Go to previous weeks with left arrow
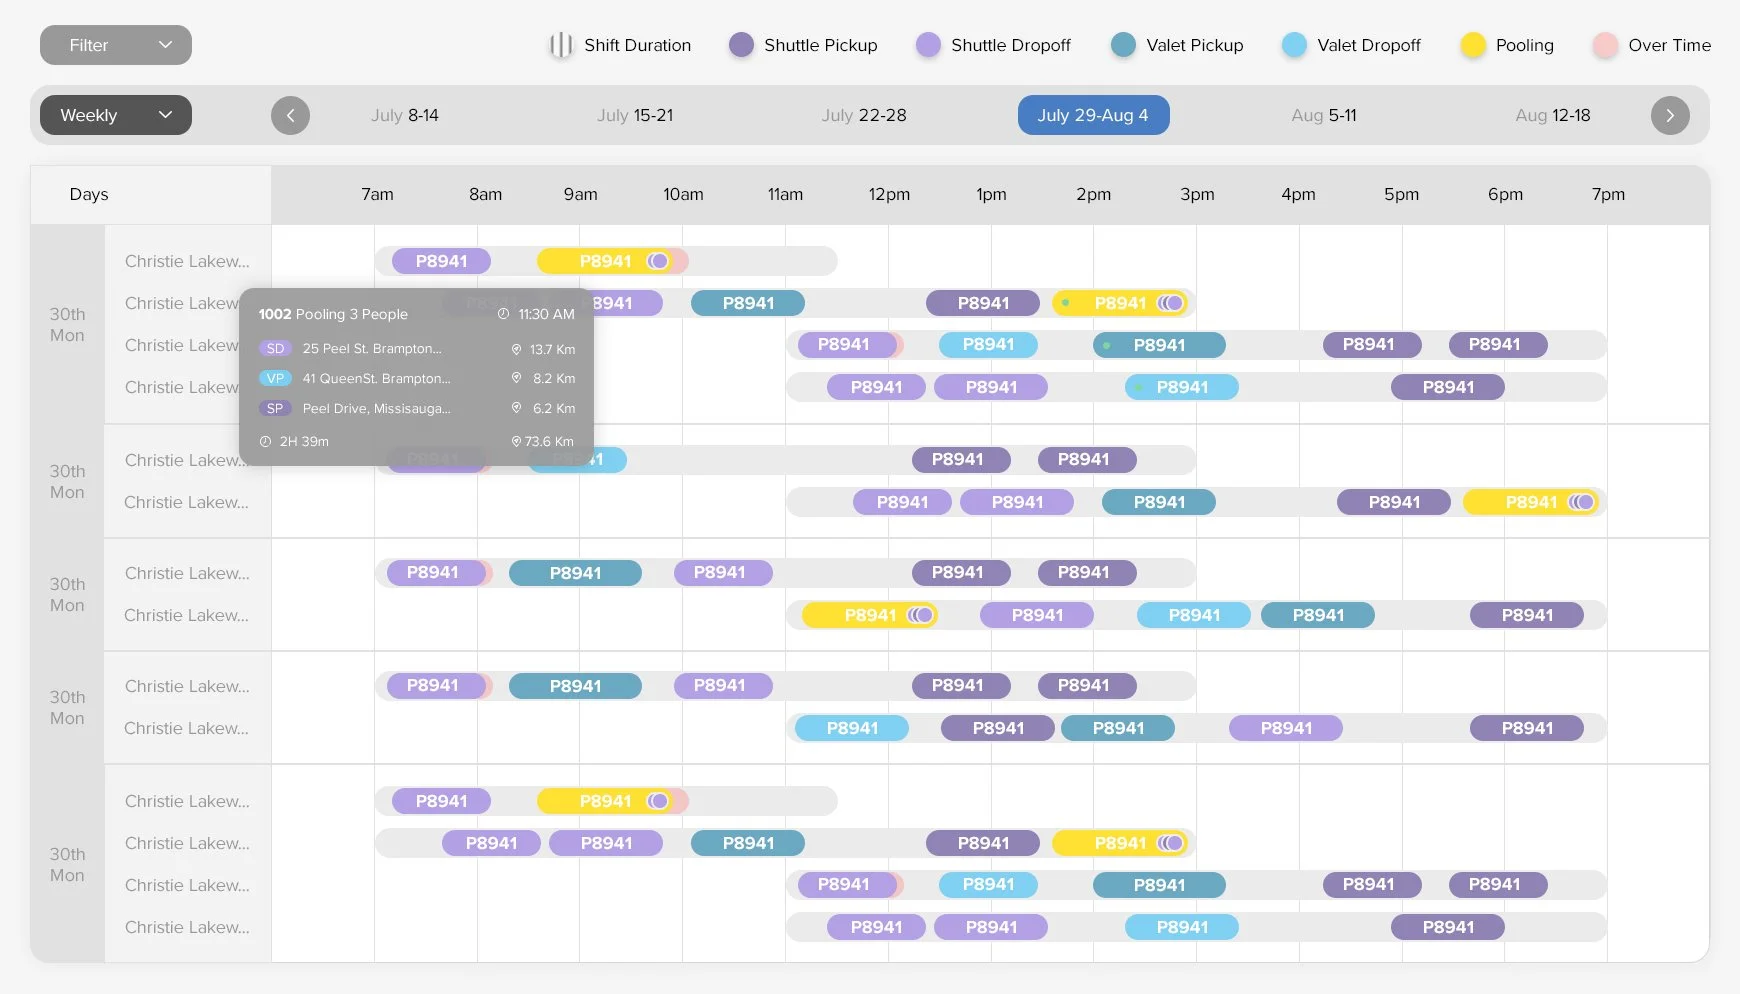The width and height of the screenshot is (1740, 994). (290, 115)
